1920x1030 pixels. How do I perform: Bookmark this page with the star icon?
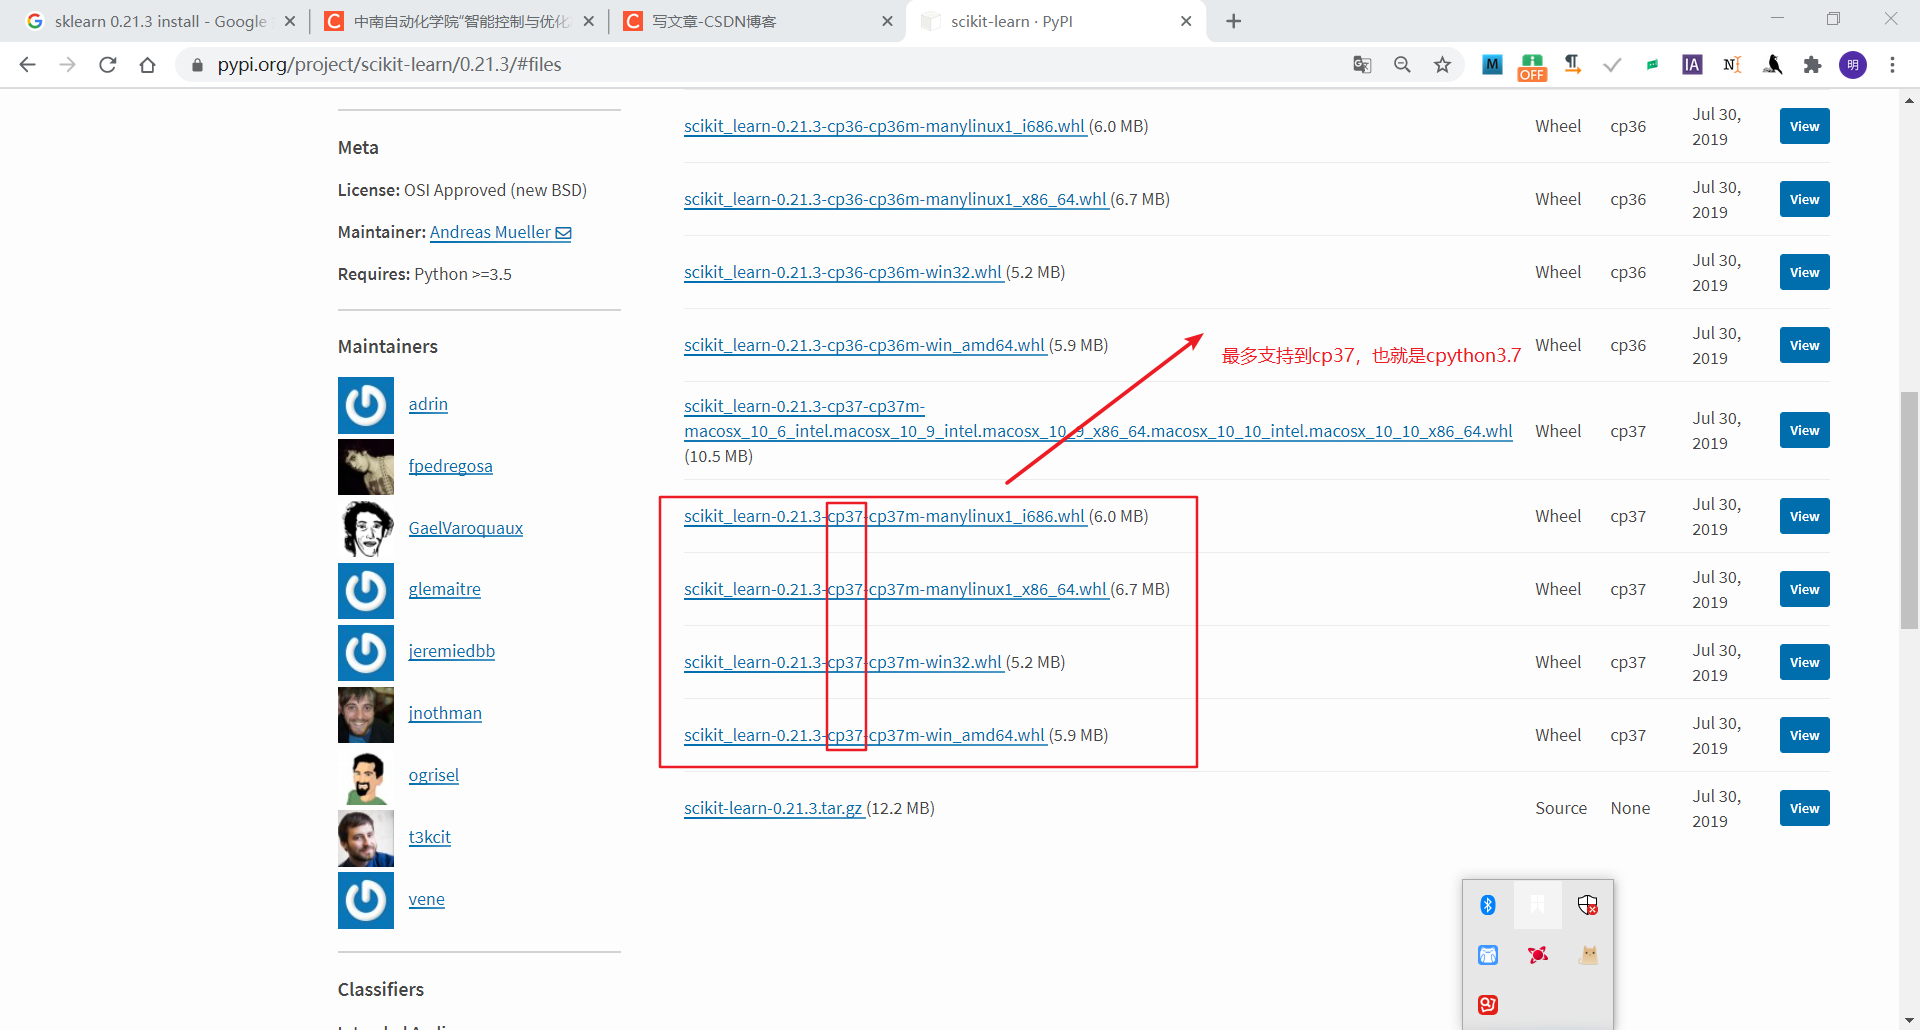1442,65
